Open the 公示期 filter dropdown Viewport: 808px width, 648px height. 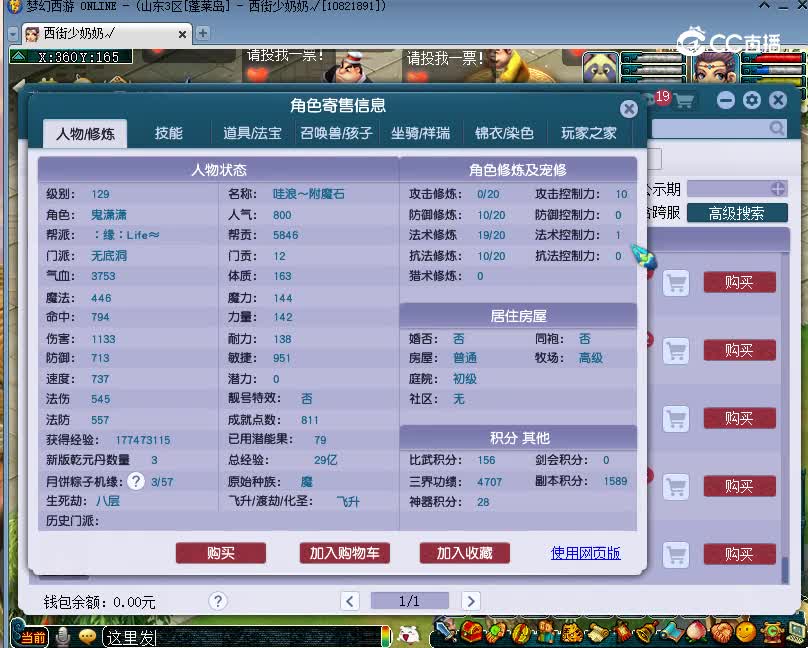click(736, 189)
